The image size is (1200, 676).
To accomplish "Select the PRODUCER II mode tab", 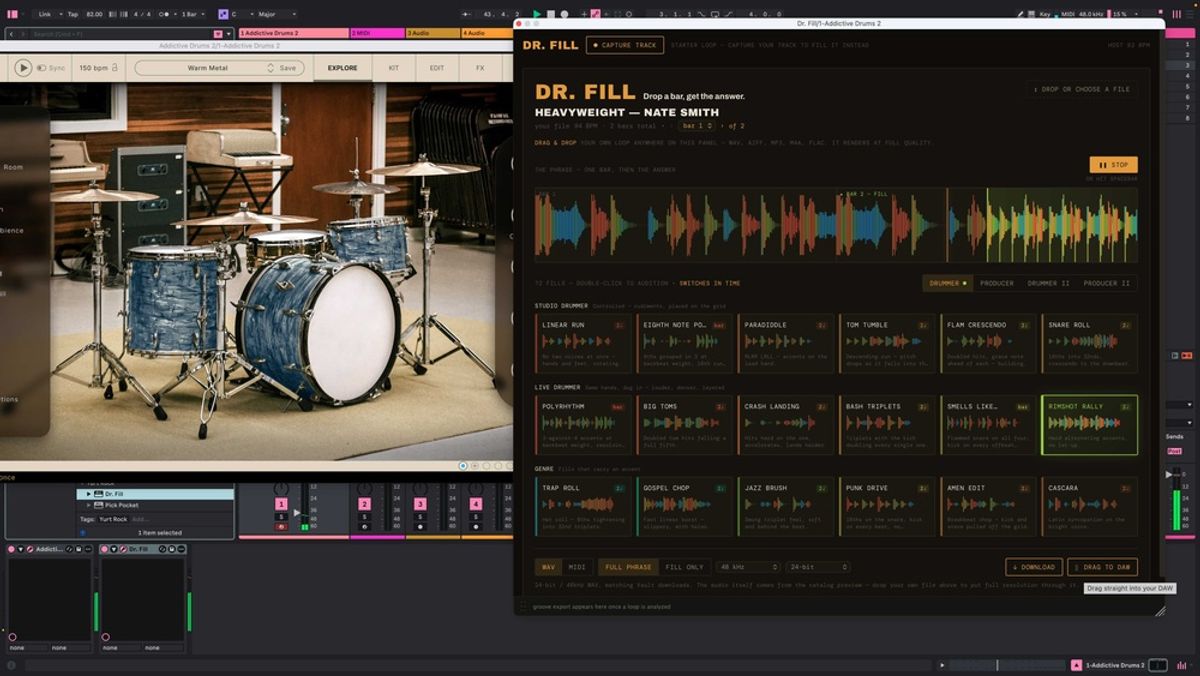I will coord(1107,283).
